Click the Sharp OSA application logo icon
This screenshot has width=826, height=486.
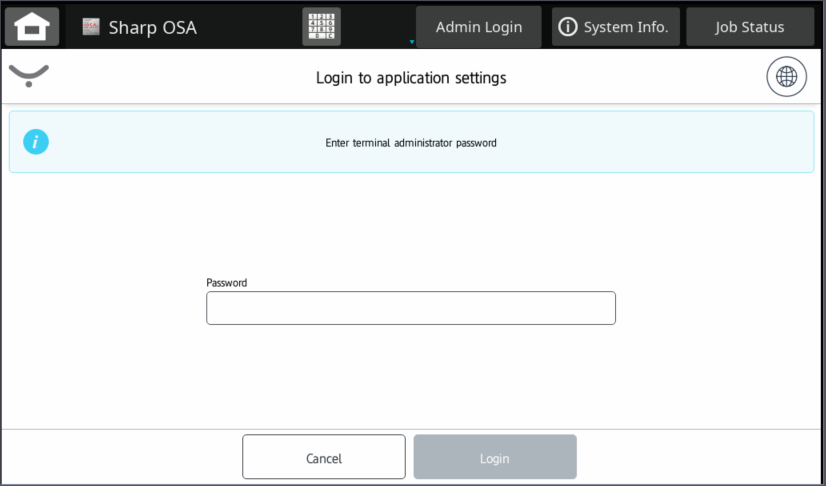[91, 27]
